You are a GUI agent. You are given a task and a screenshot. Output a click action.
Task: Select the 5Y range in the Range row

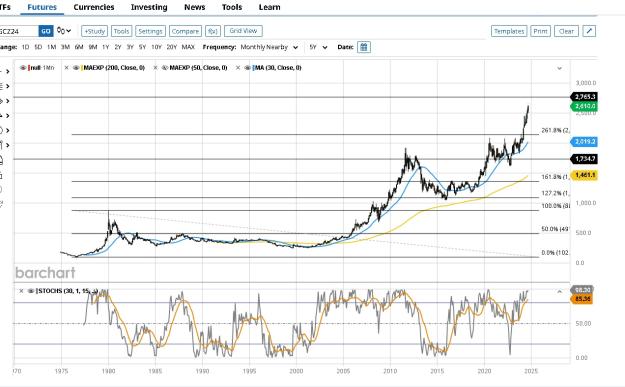tap(142, 47)
